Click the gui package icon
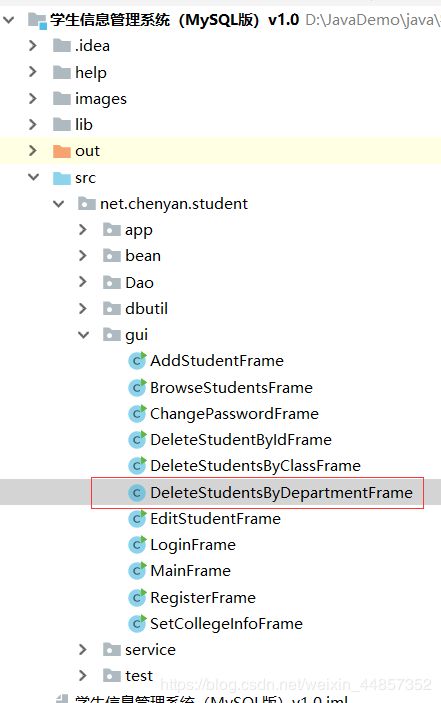This screenshot has height=703, width=441. click(x=112, y=334)
